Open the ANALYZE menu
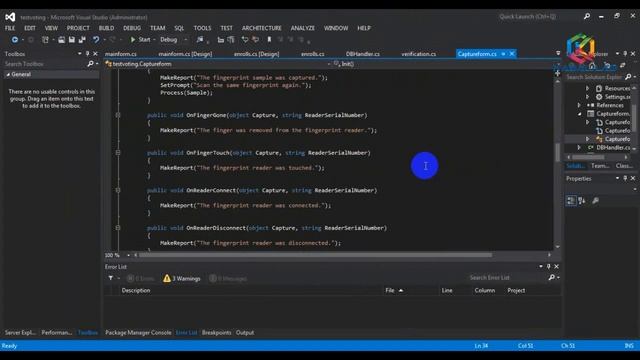This screenshot has width=640, height=360. [x=302, y=28]
